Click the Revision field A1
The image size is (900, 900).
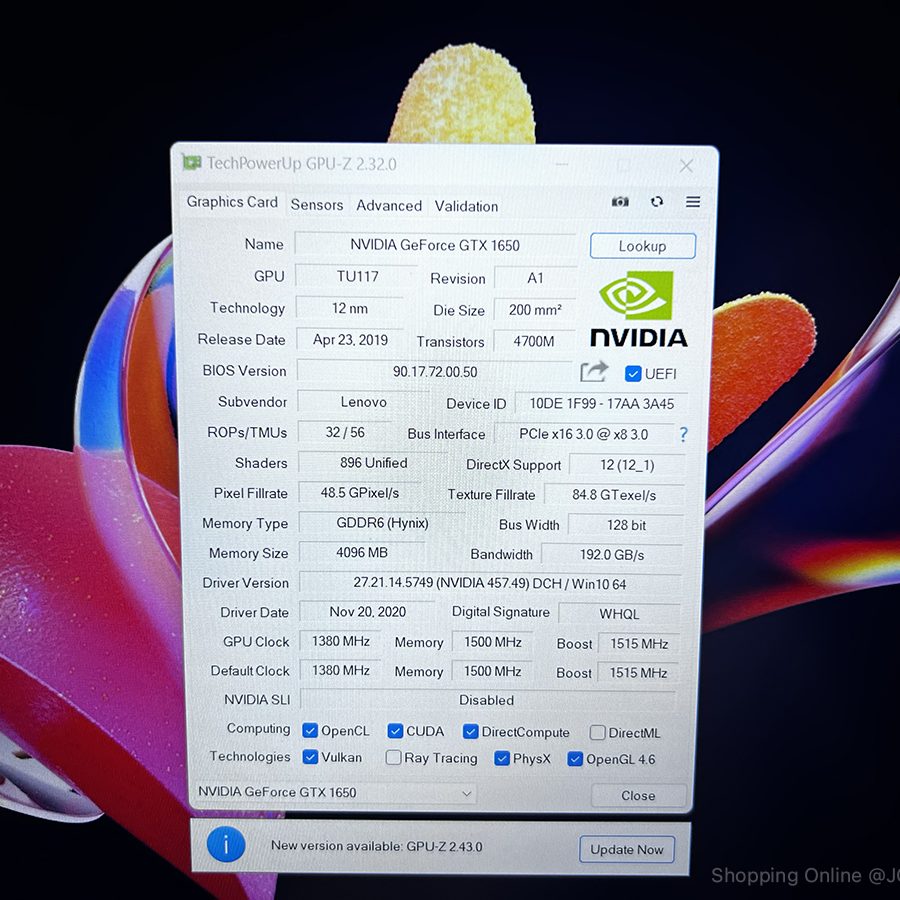coord(536,278)
